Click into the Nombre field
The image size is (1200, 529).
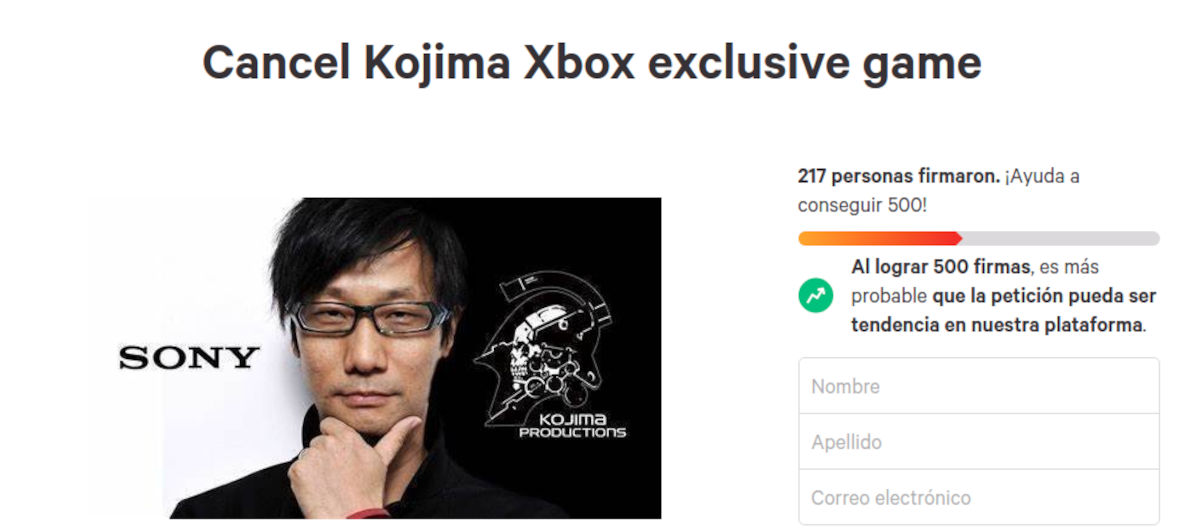[978, 386]
